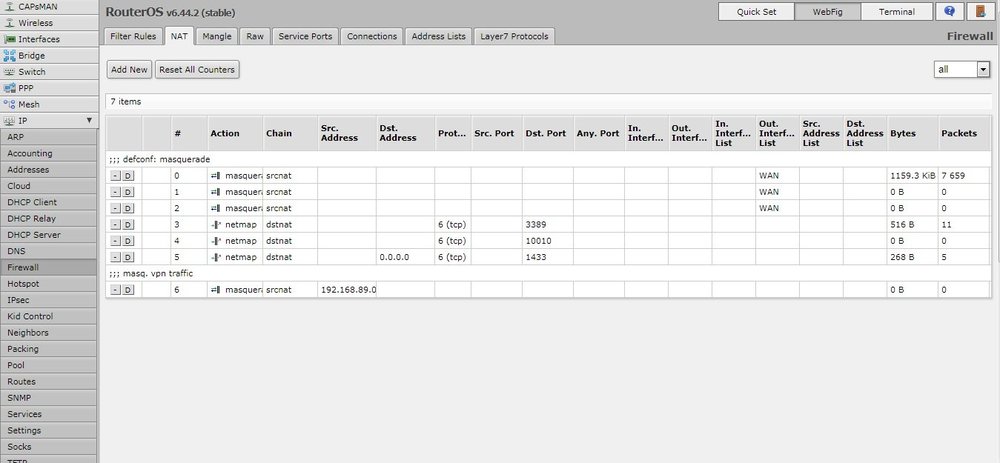Toggle disable on rule 6 masquerade
Viewport: 1000px width, 463px height.
coord(128,290)
